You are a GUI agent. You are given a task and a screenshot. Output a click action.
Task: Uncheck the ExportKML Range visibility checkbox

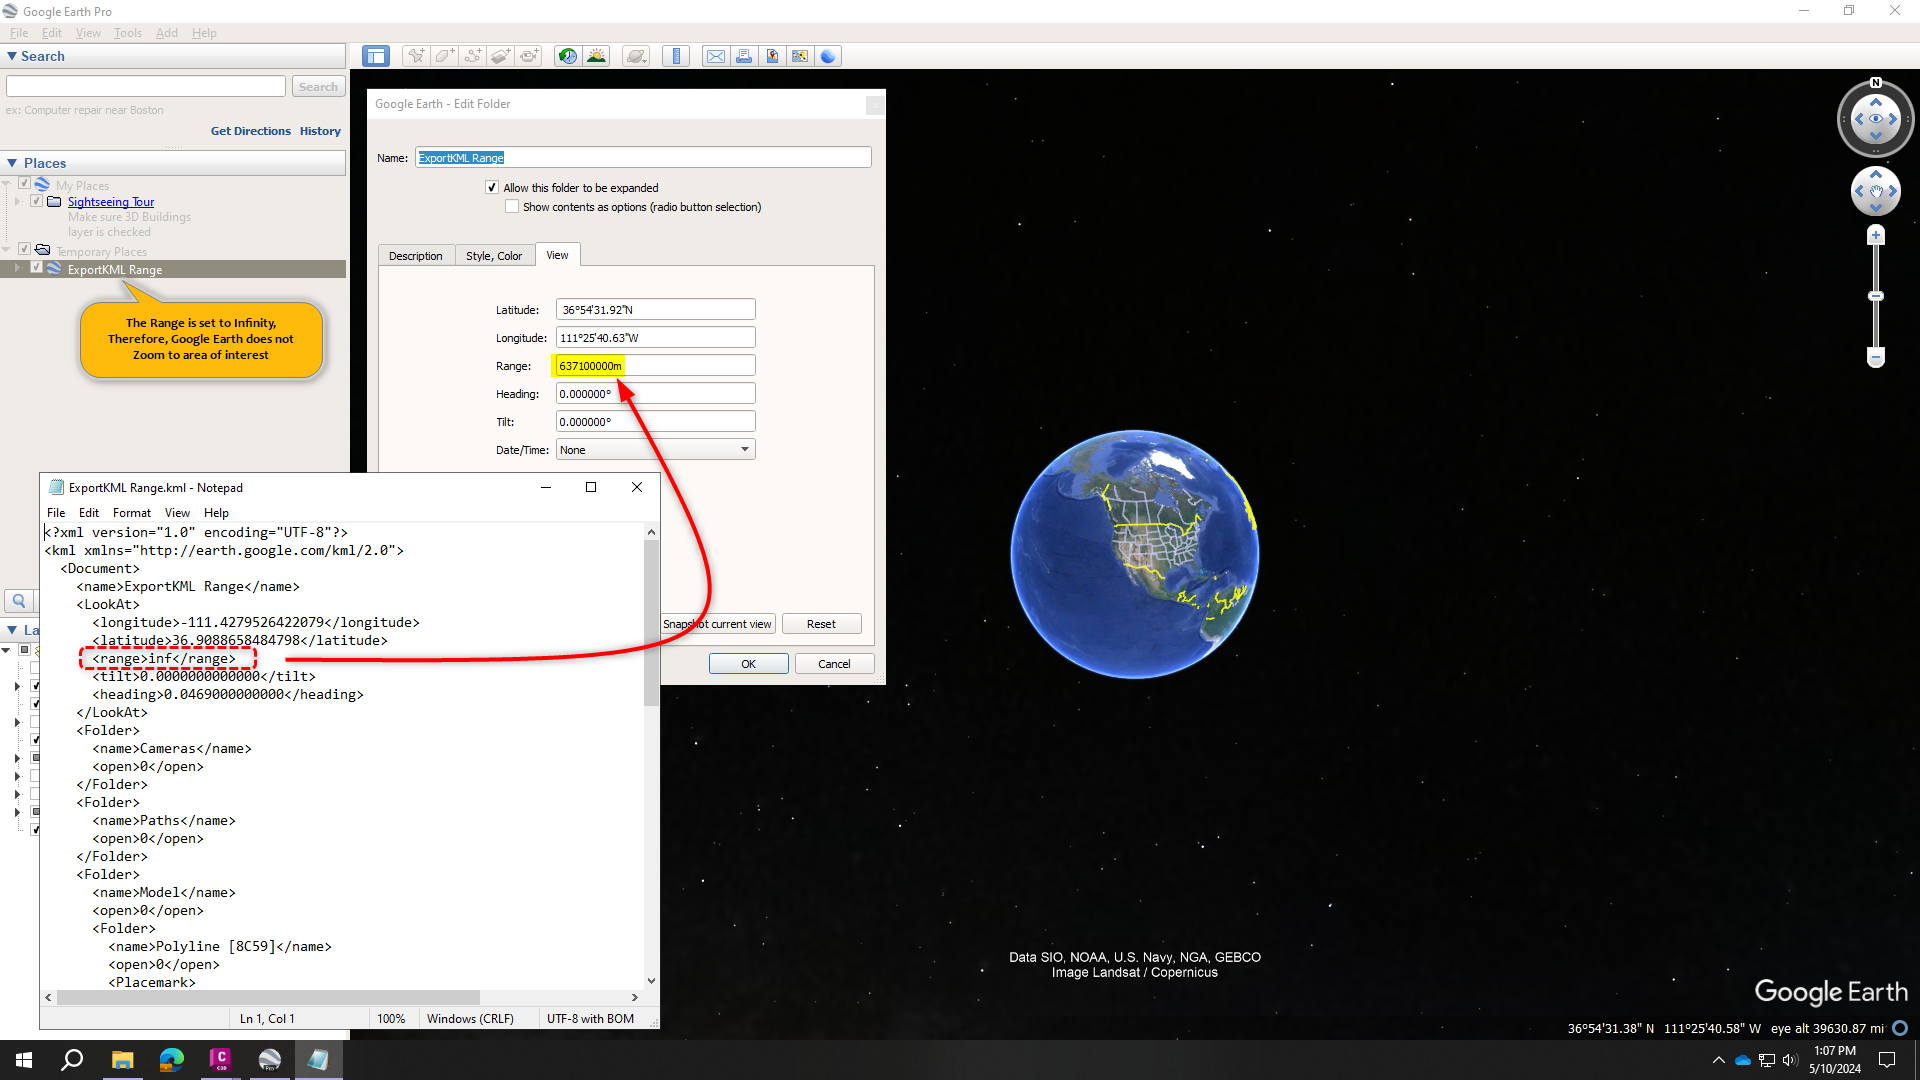click(37, 268)
